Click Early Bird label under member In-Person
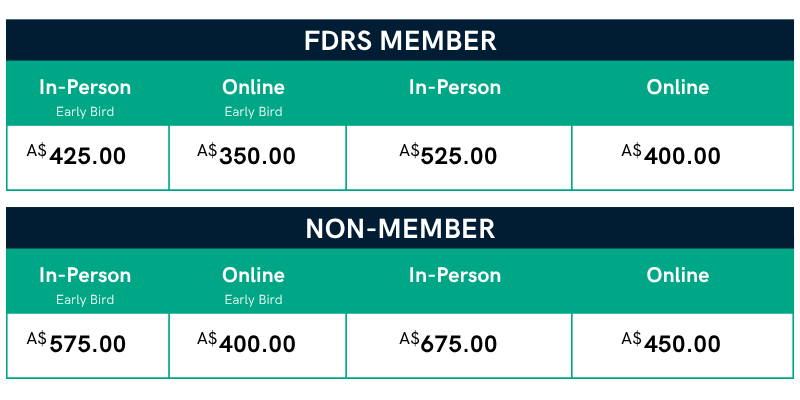This screenshot has height=400, width=800. click(85, 112)
